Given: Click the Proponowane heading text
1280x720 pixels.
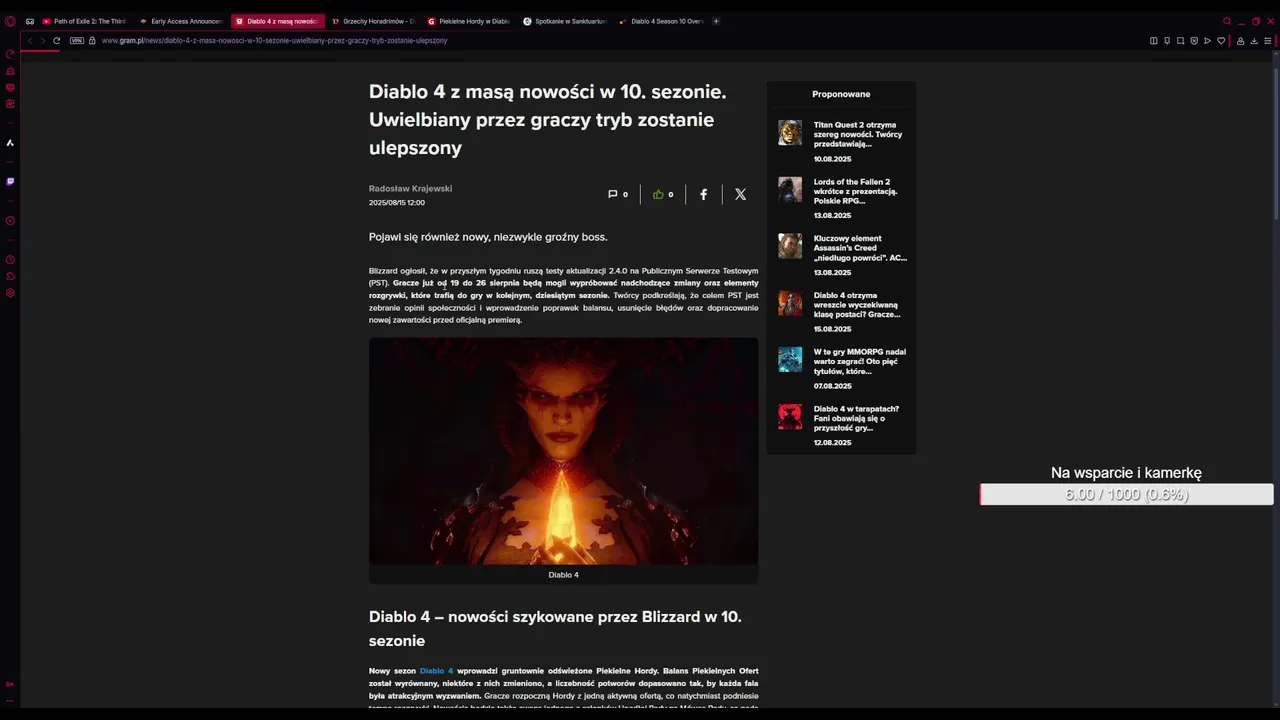Looking at the screenshot, I should pos(841,94).
